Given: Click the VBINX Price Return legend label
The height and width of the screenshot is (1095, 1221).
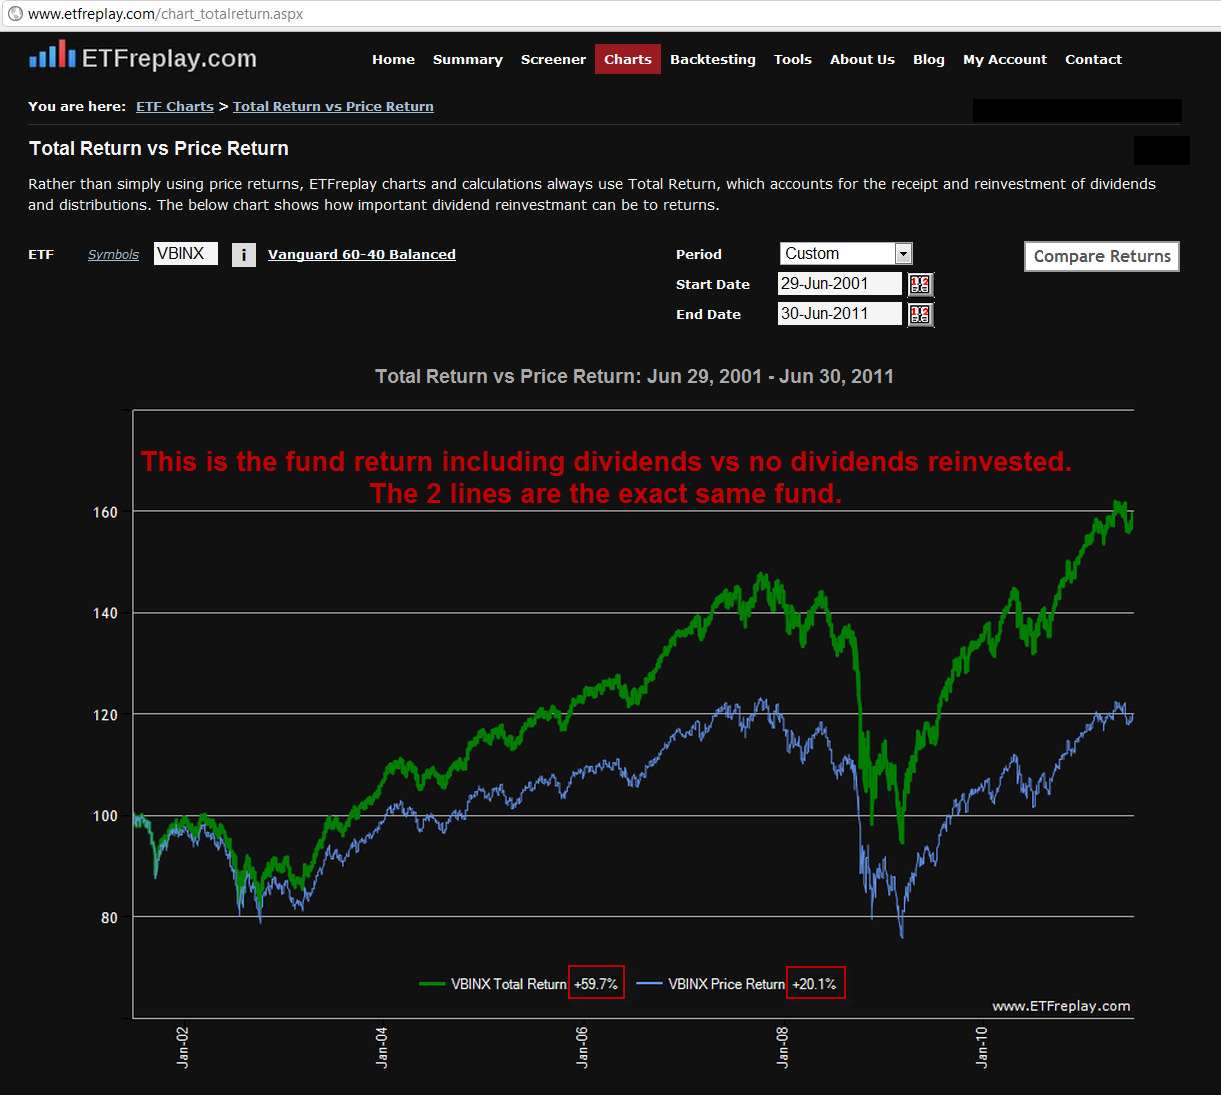Looking at the screenshot, I should 727,984.
